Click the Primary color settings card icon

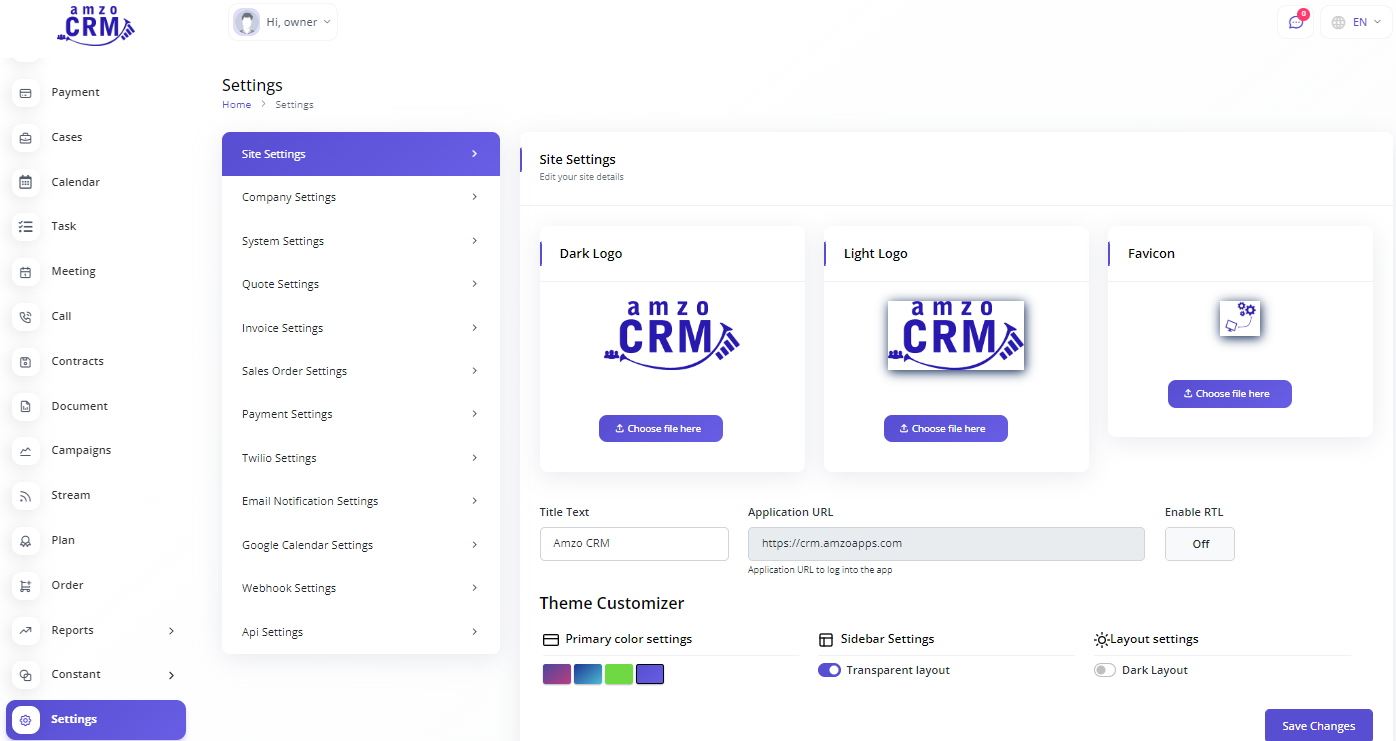tap(550, 640)
